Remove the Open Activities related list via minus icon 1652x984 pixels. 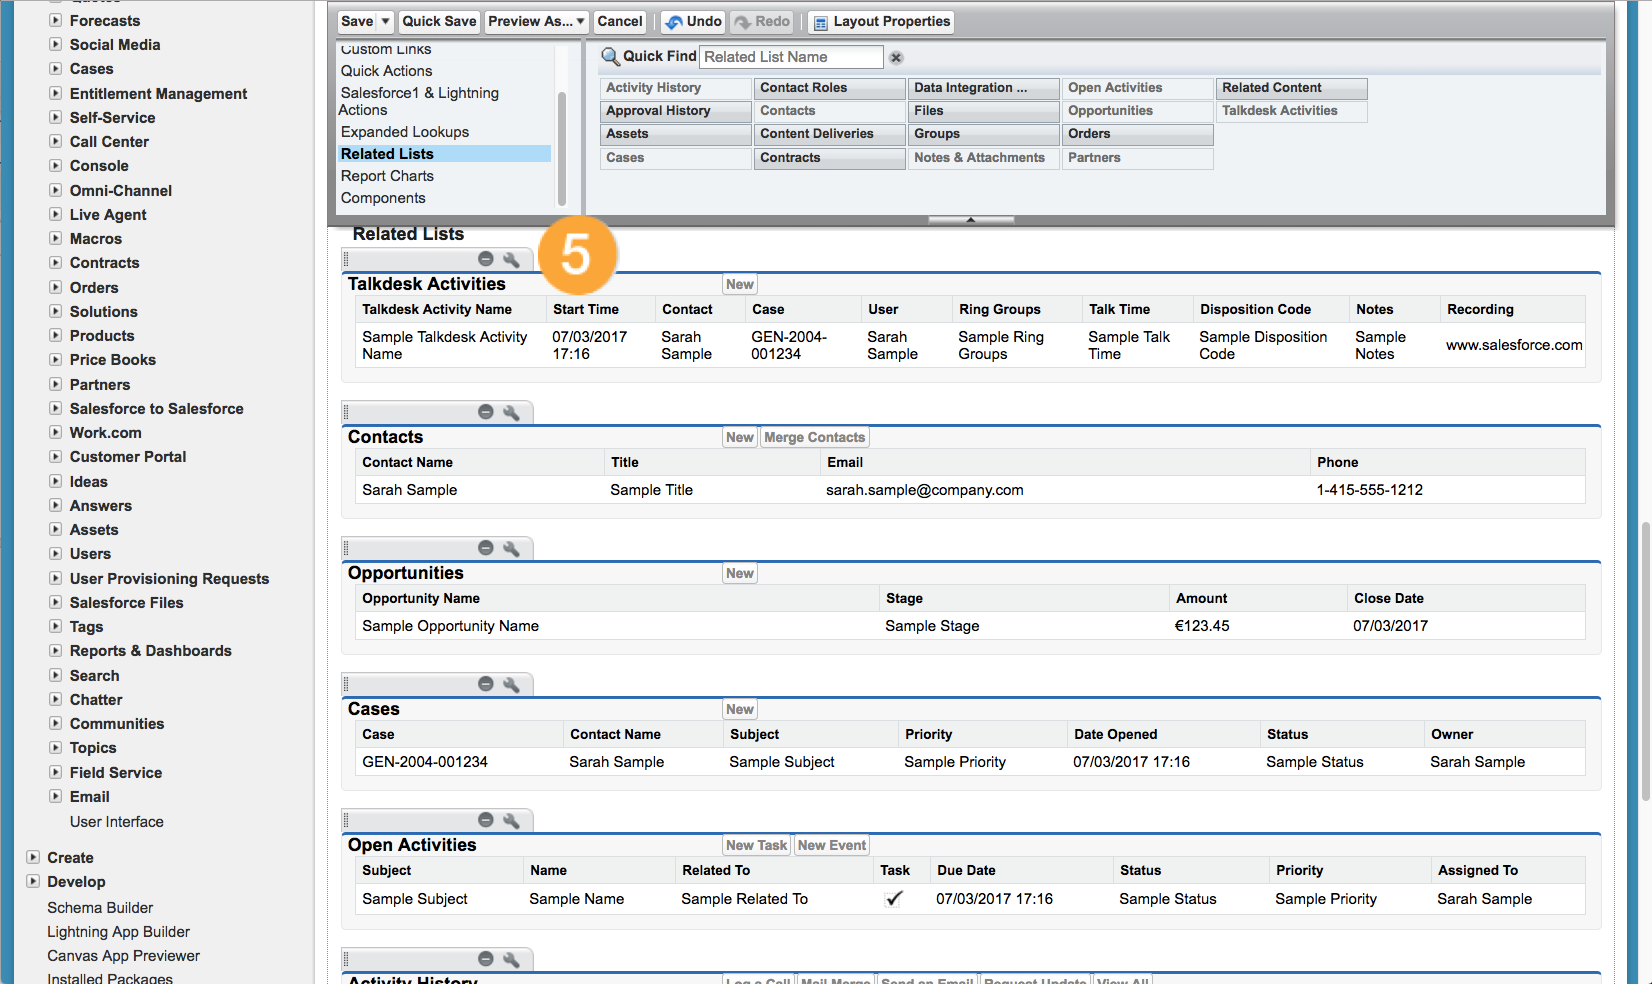(486, 820)
